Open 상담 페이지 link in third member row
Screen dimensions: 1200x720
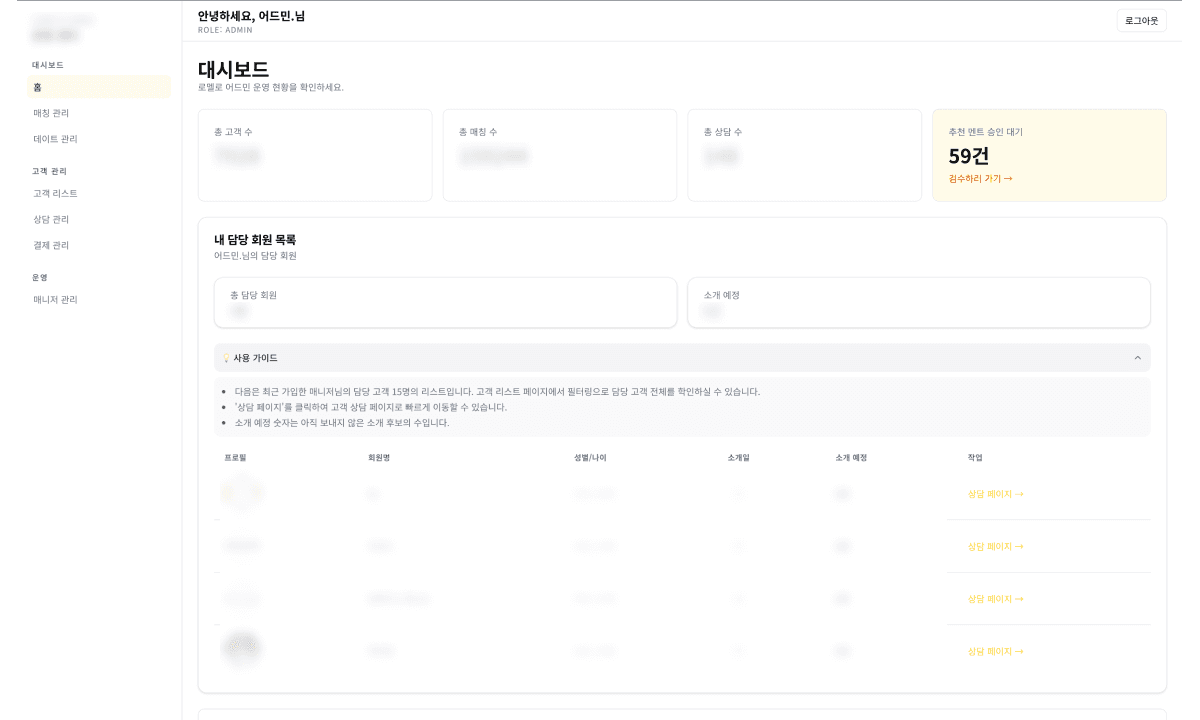[x=995, y=599]
